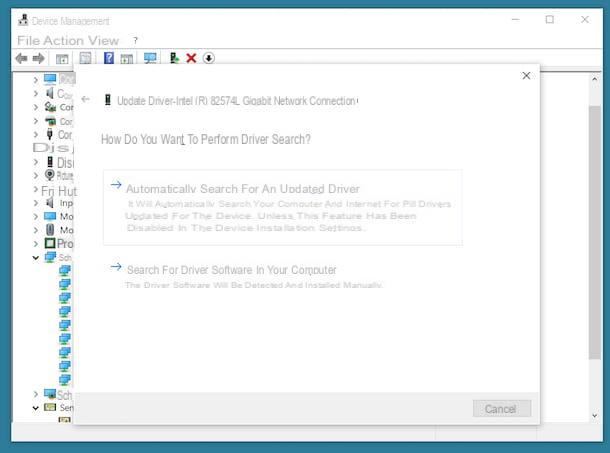Click the circled down arrow disable device icon
This screenshot has height=453, width=610.
click(209, 58)
